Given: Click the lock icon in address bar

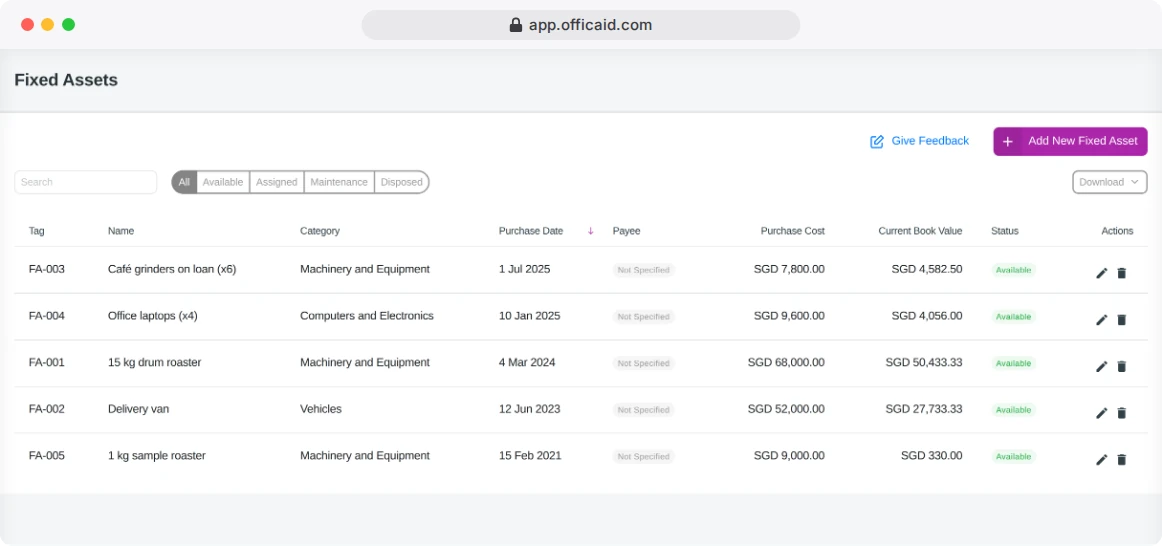Looking at the screenshot, I should [516, 25].
